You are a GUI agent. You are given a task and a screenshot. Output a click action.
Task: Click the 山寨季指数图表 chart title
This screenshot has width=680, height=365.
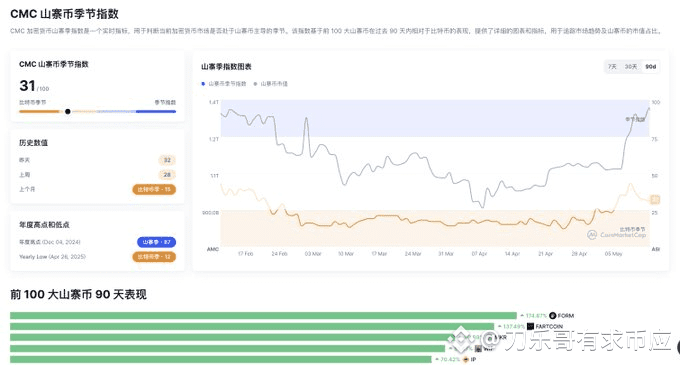226,67
